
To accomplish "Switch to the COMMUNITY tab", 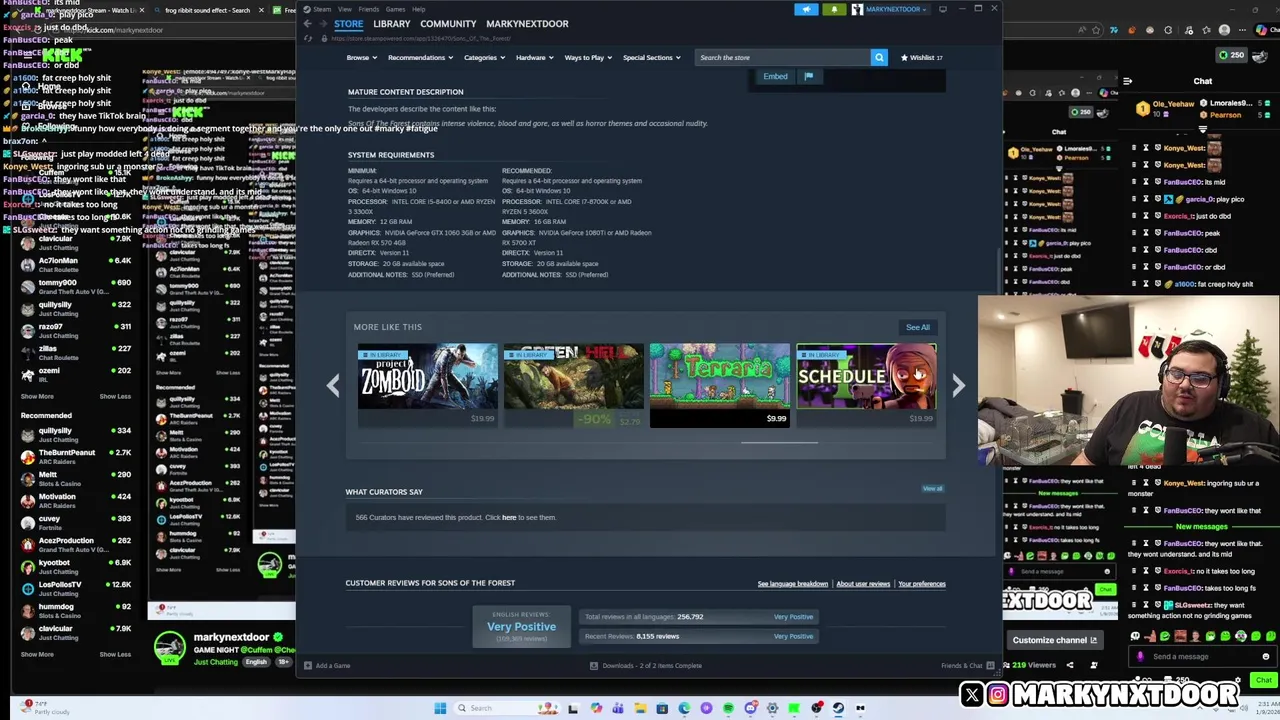I will pyautogui.click(x=448, y=24).
